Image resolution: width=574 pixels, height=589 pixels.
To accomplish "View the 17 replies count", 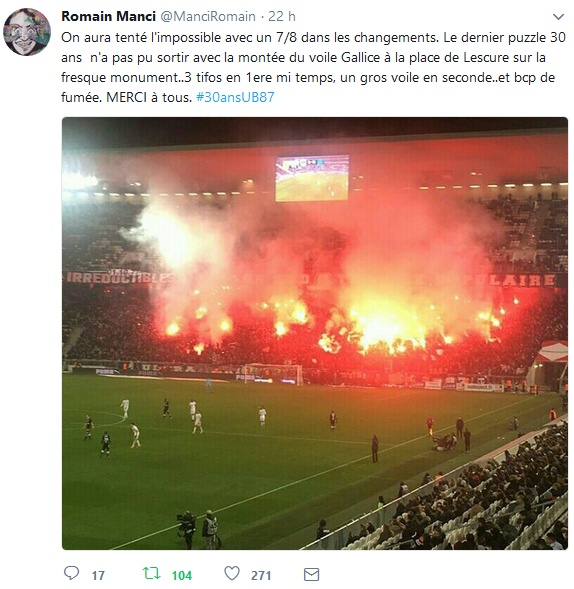I will [98, 575].
